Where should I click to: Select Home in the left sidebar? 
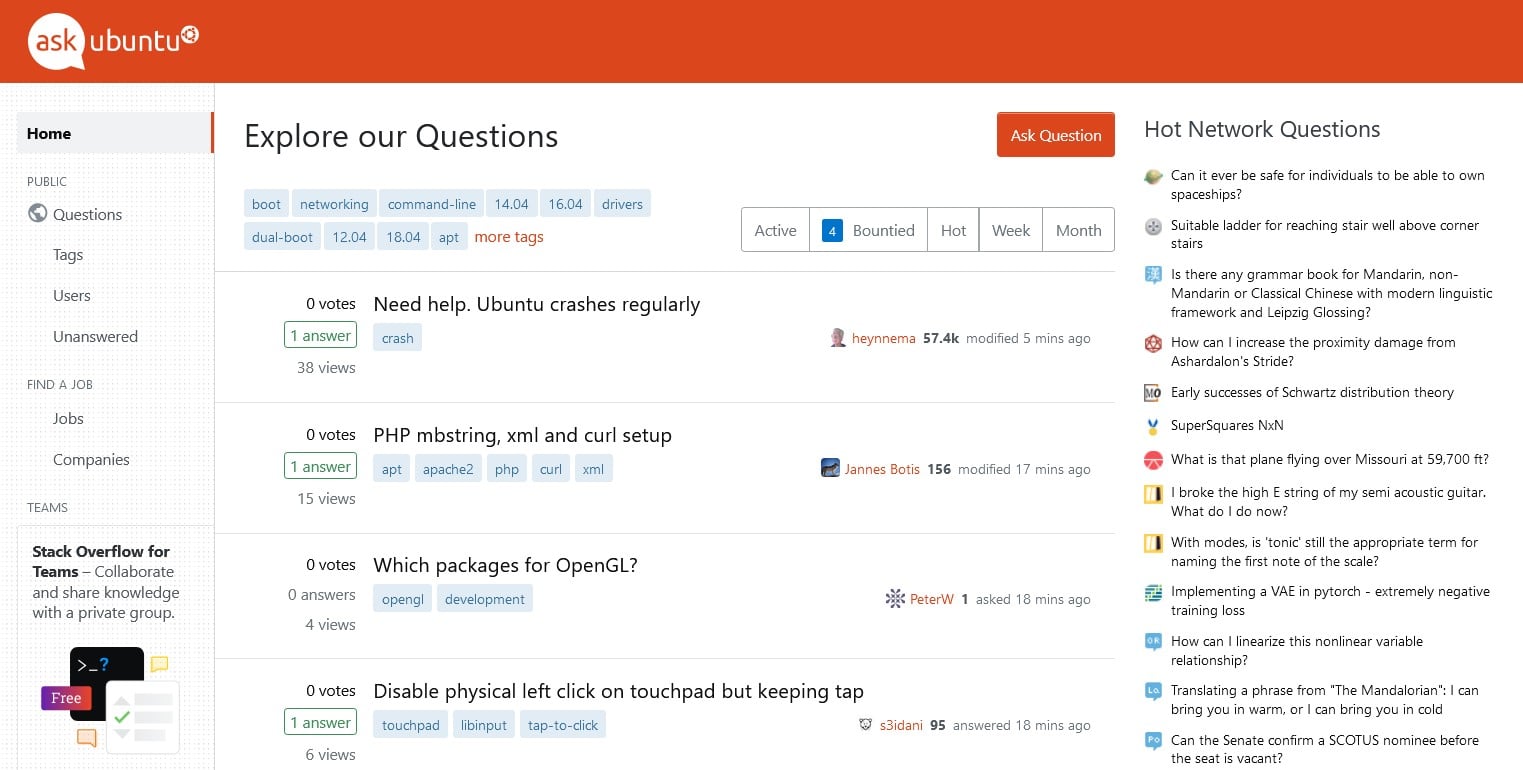tap(114, 133)
